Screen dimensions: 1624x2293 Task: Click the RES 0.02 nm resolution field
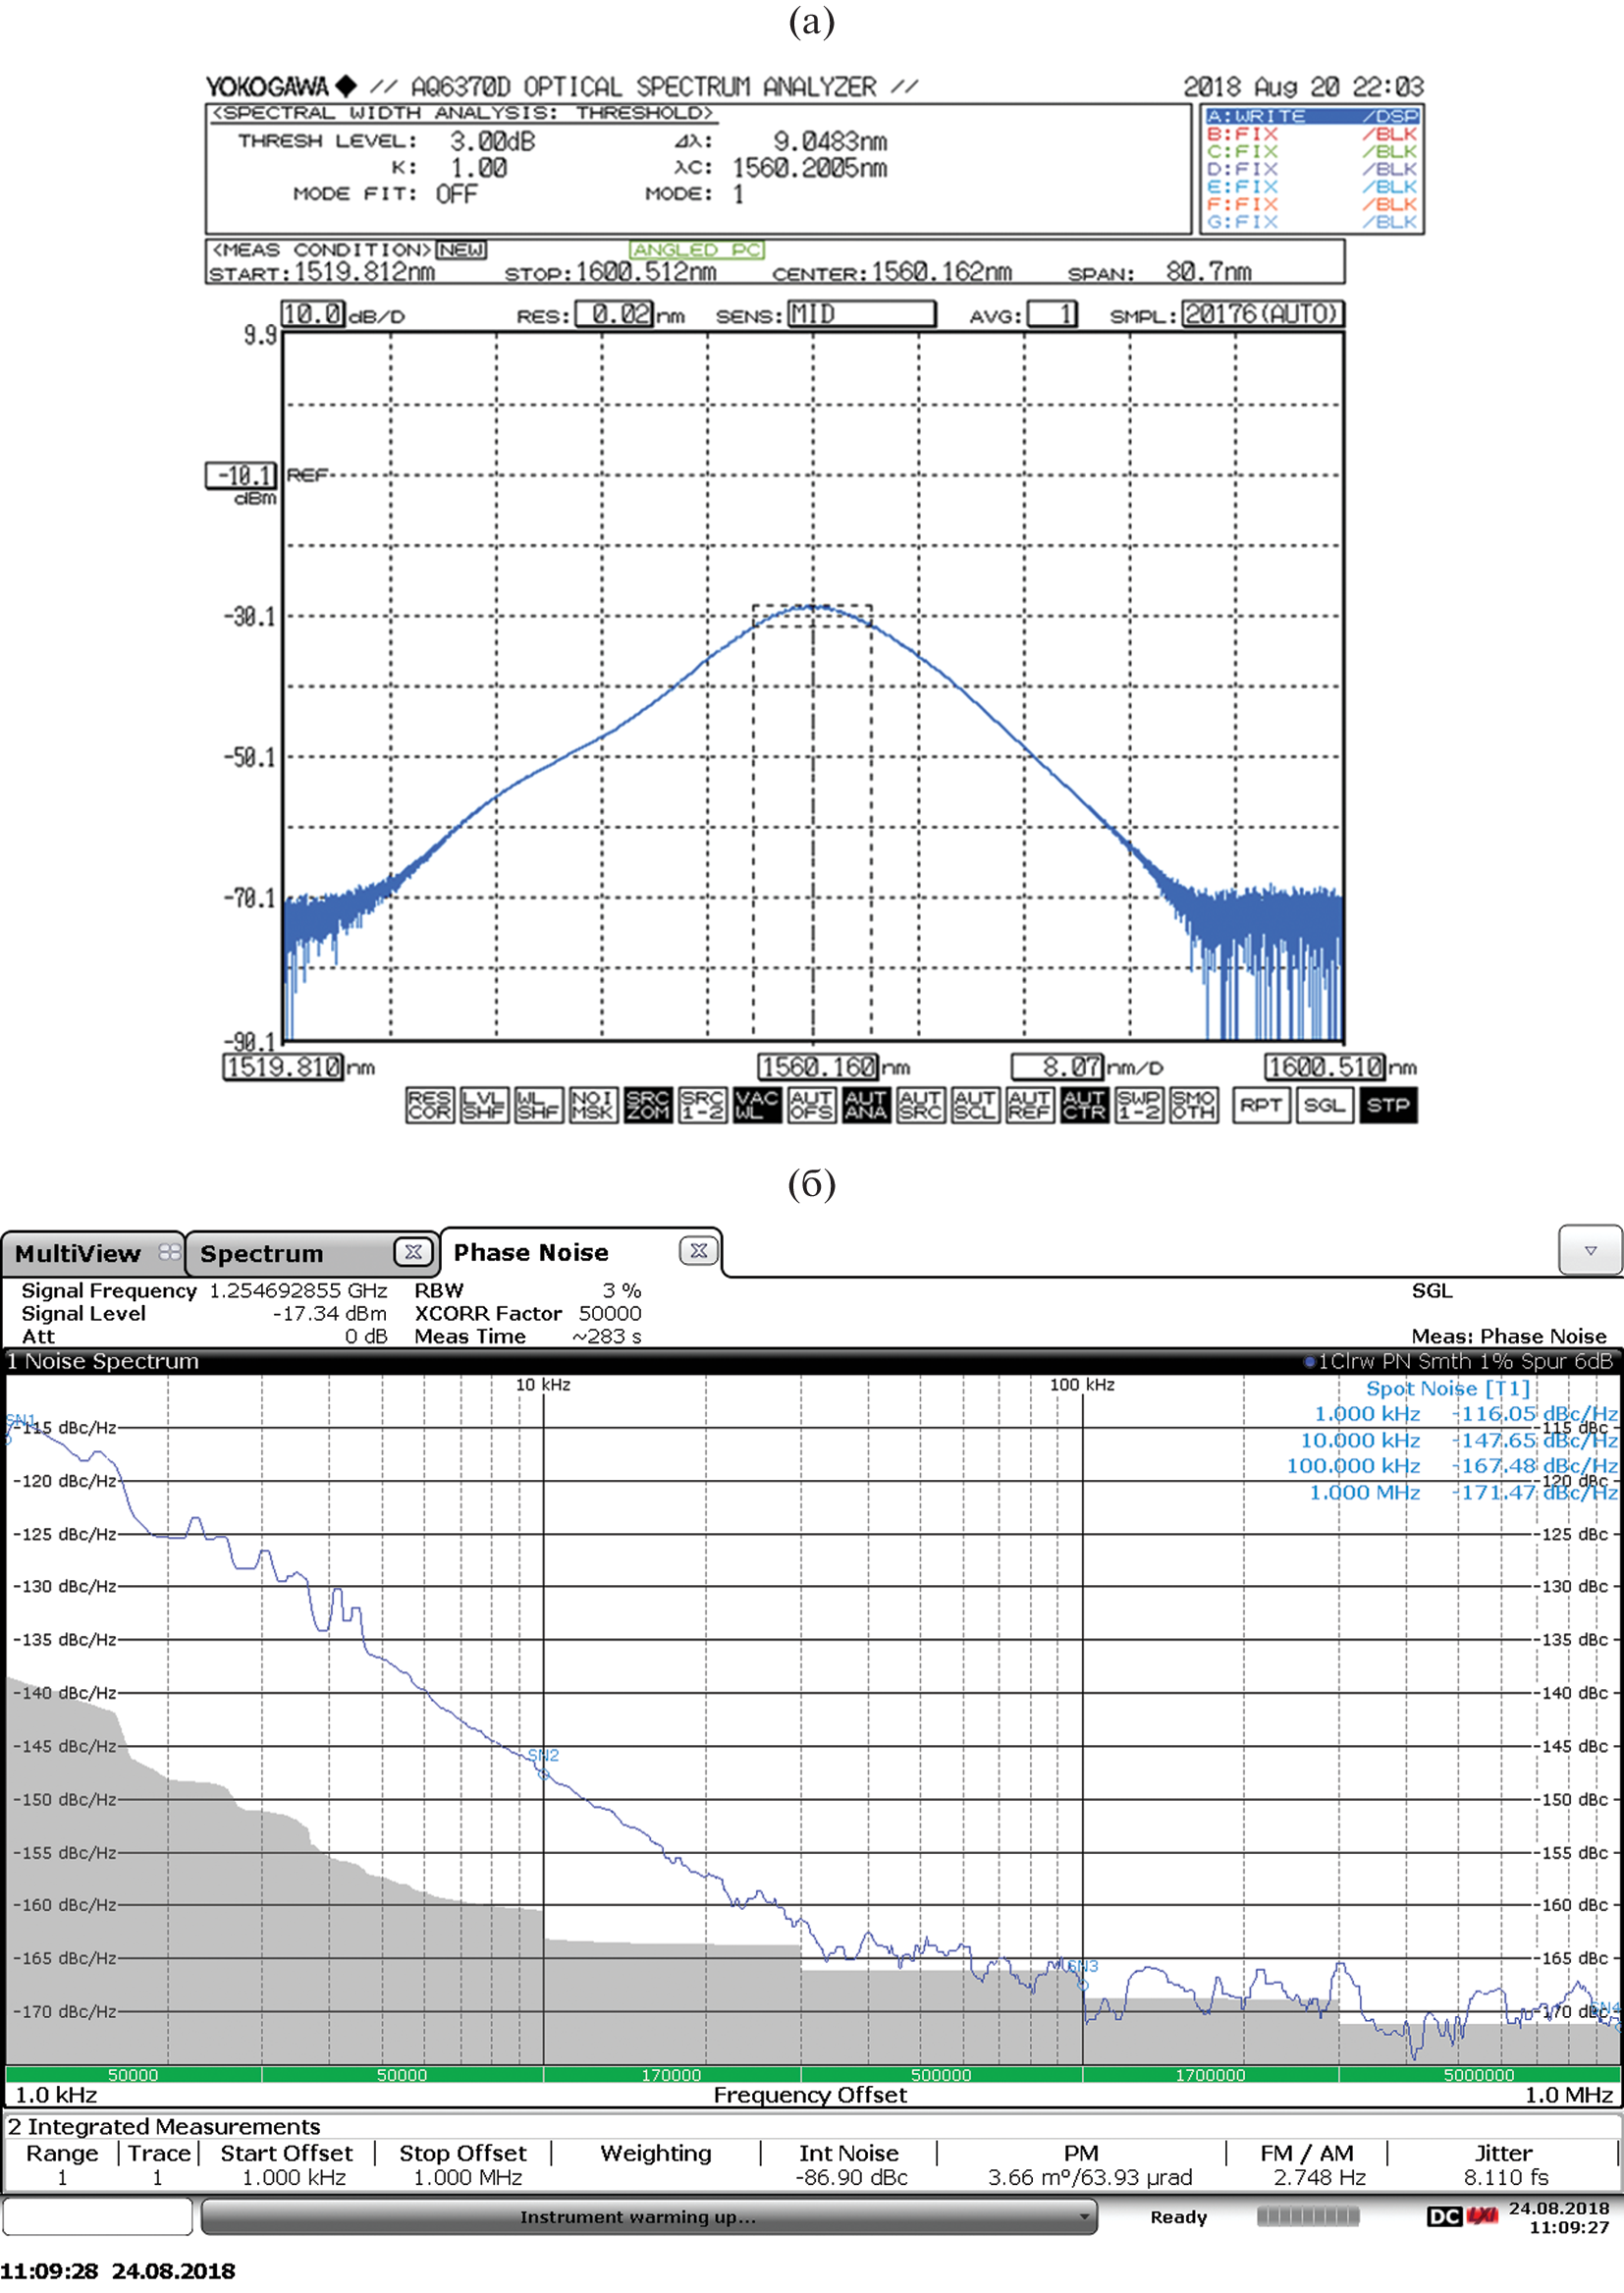[x=615, y=314]
